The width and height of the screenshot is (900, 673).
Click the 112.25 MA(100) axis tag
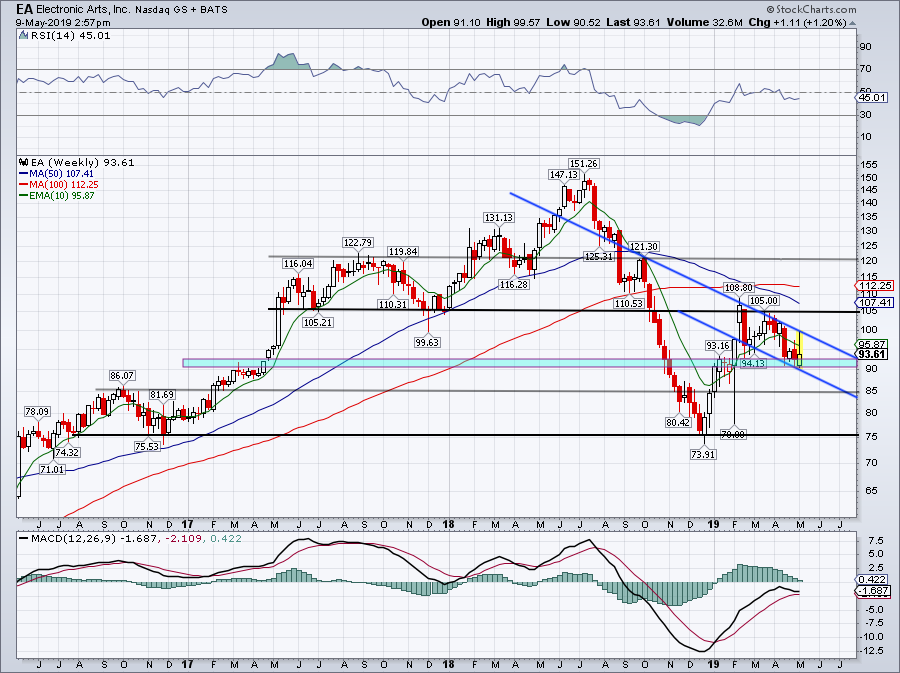point(876,286)
